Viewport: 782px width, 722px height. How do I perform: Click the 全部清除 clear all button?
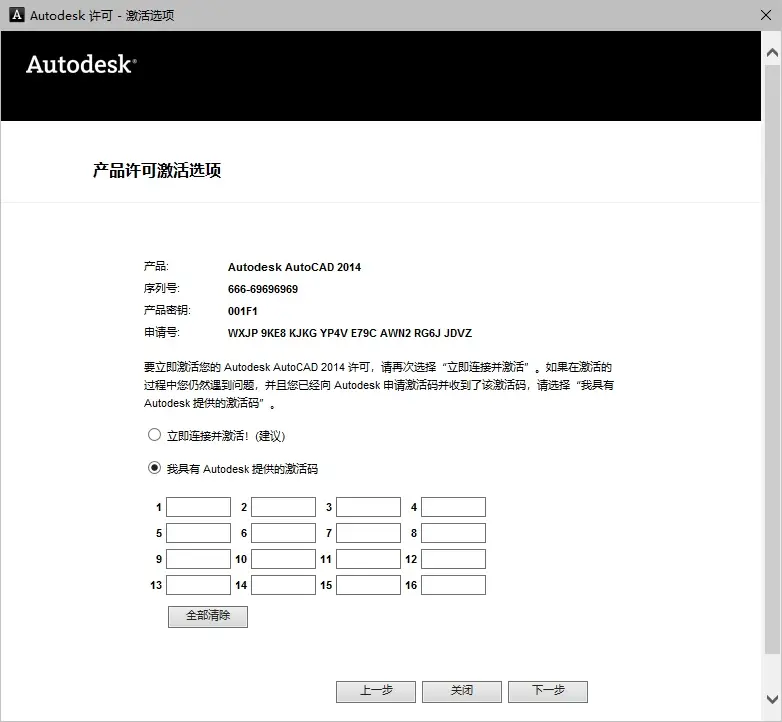(x=208, y=617)
